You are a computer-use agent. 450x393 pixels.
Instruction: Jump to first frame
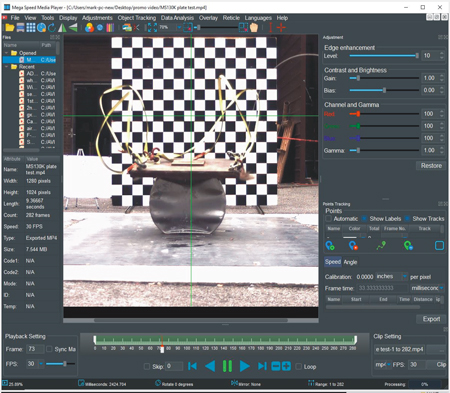pyautogui.click(x=193, y=366)
